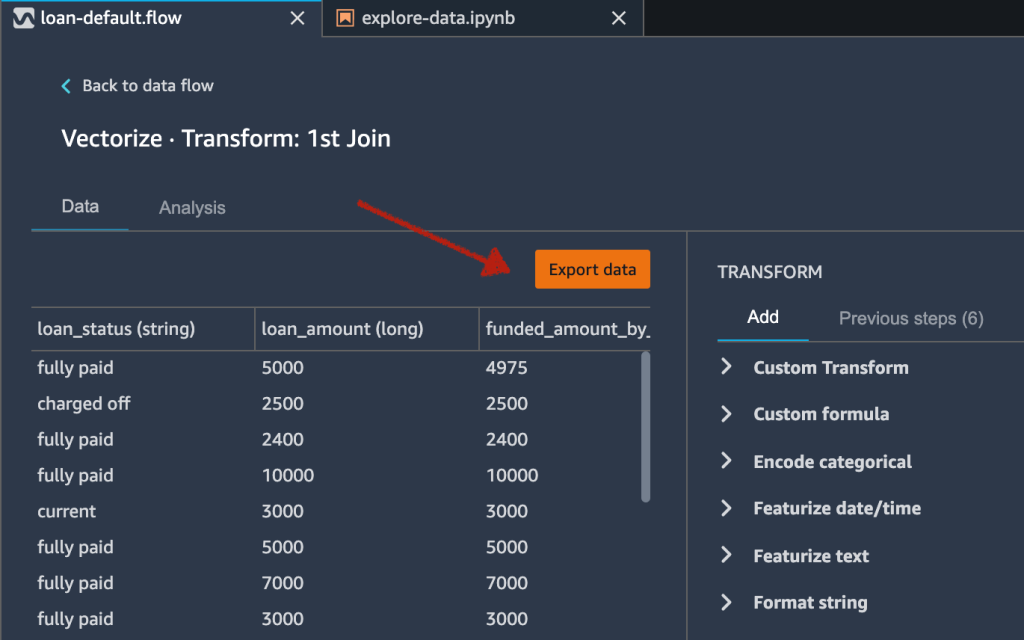Viewport: 1024px width, 640px height.
Task: Expand the Custom formula section
Action: pos(820,414)
